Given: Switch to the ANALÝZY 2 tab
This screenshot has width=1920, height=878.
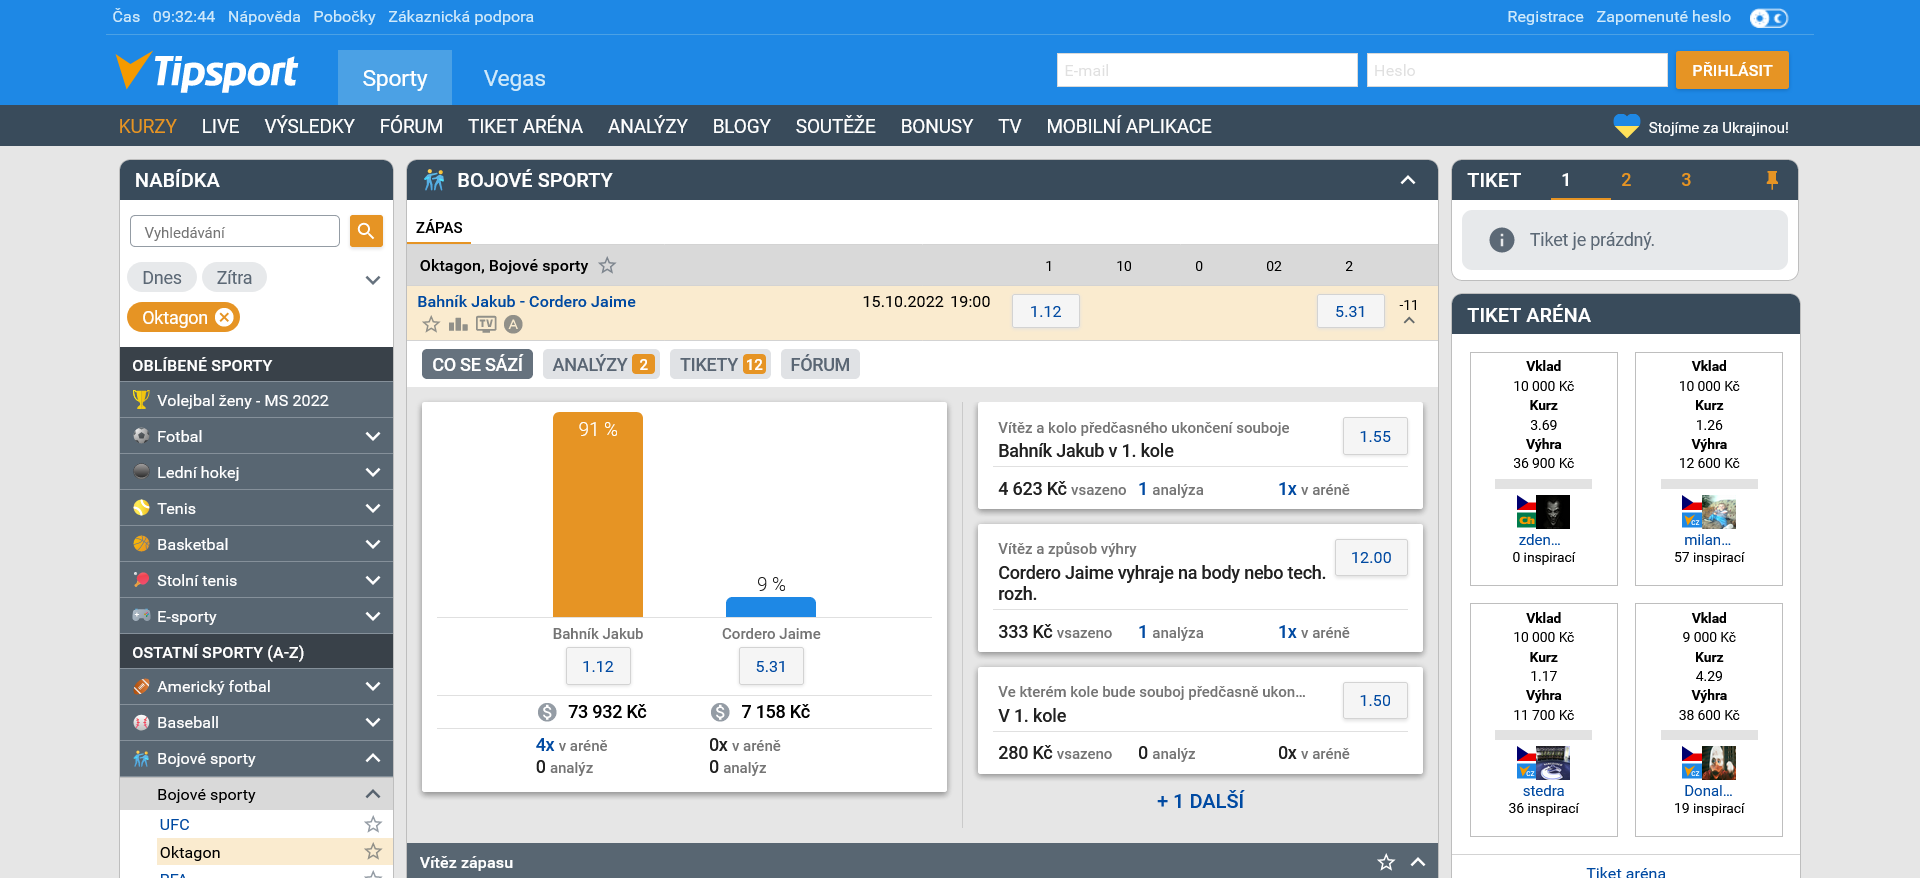Looking at the screenshot, I should [603, 364].
